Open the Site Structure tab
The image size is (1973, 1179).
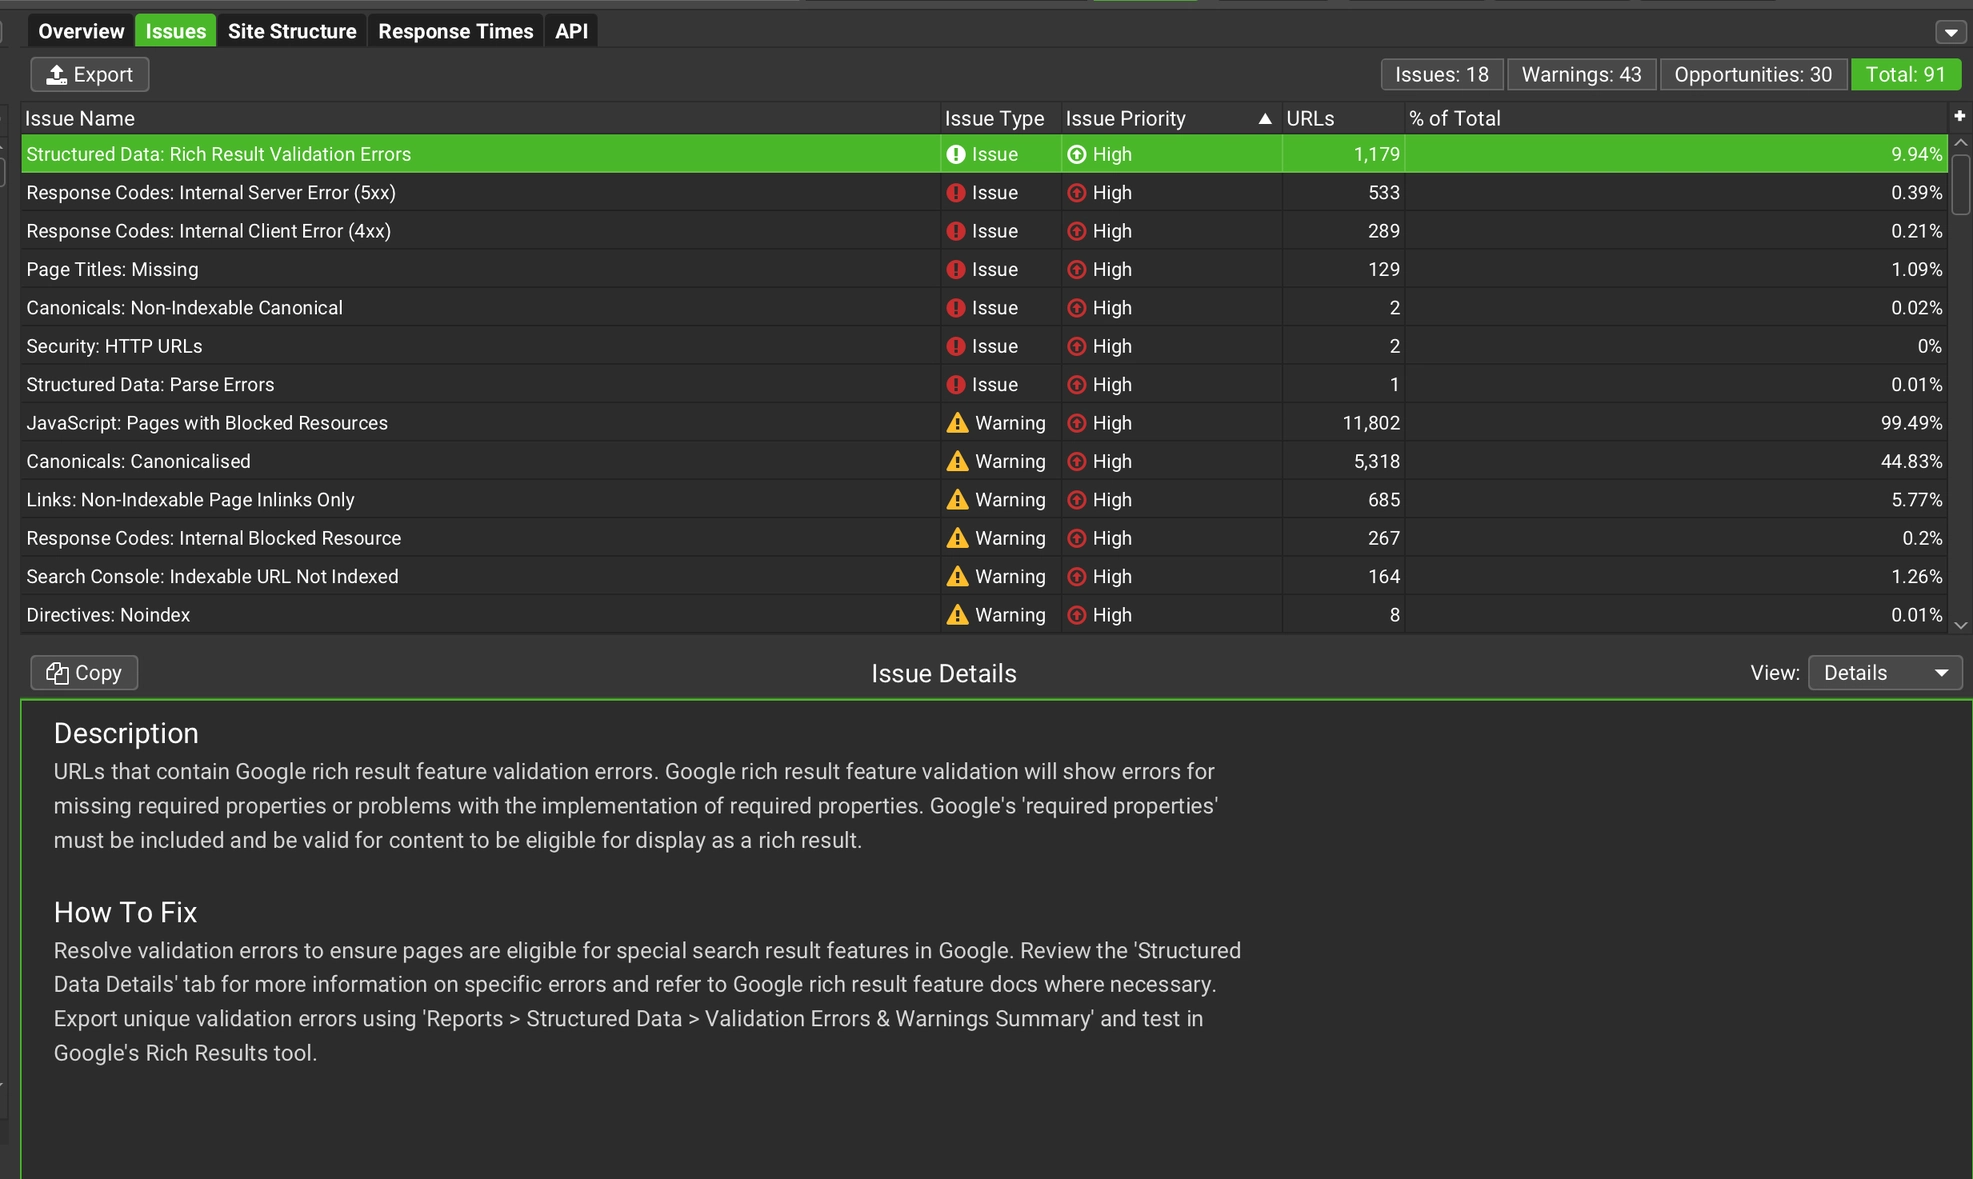tap(292, 31)
